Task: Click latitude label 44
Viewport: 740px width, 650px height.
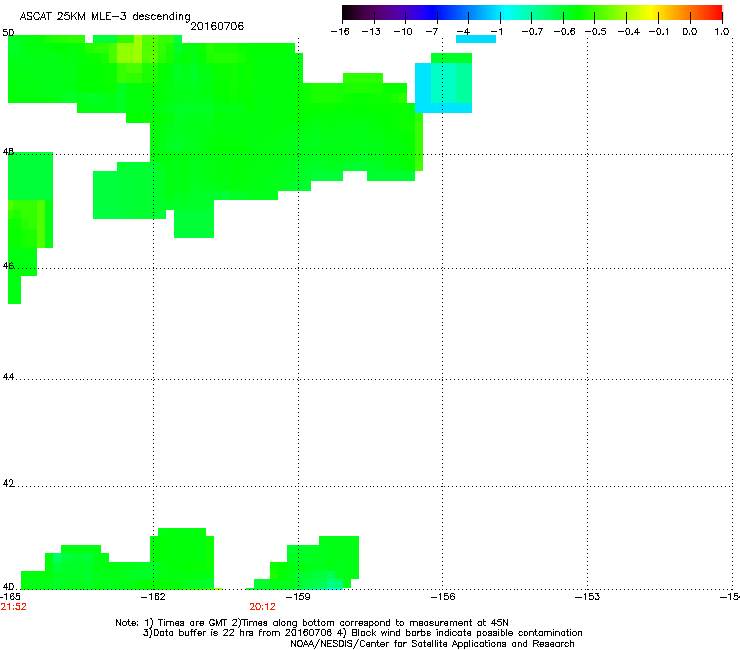Action: pos(8,377)
